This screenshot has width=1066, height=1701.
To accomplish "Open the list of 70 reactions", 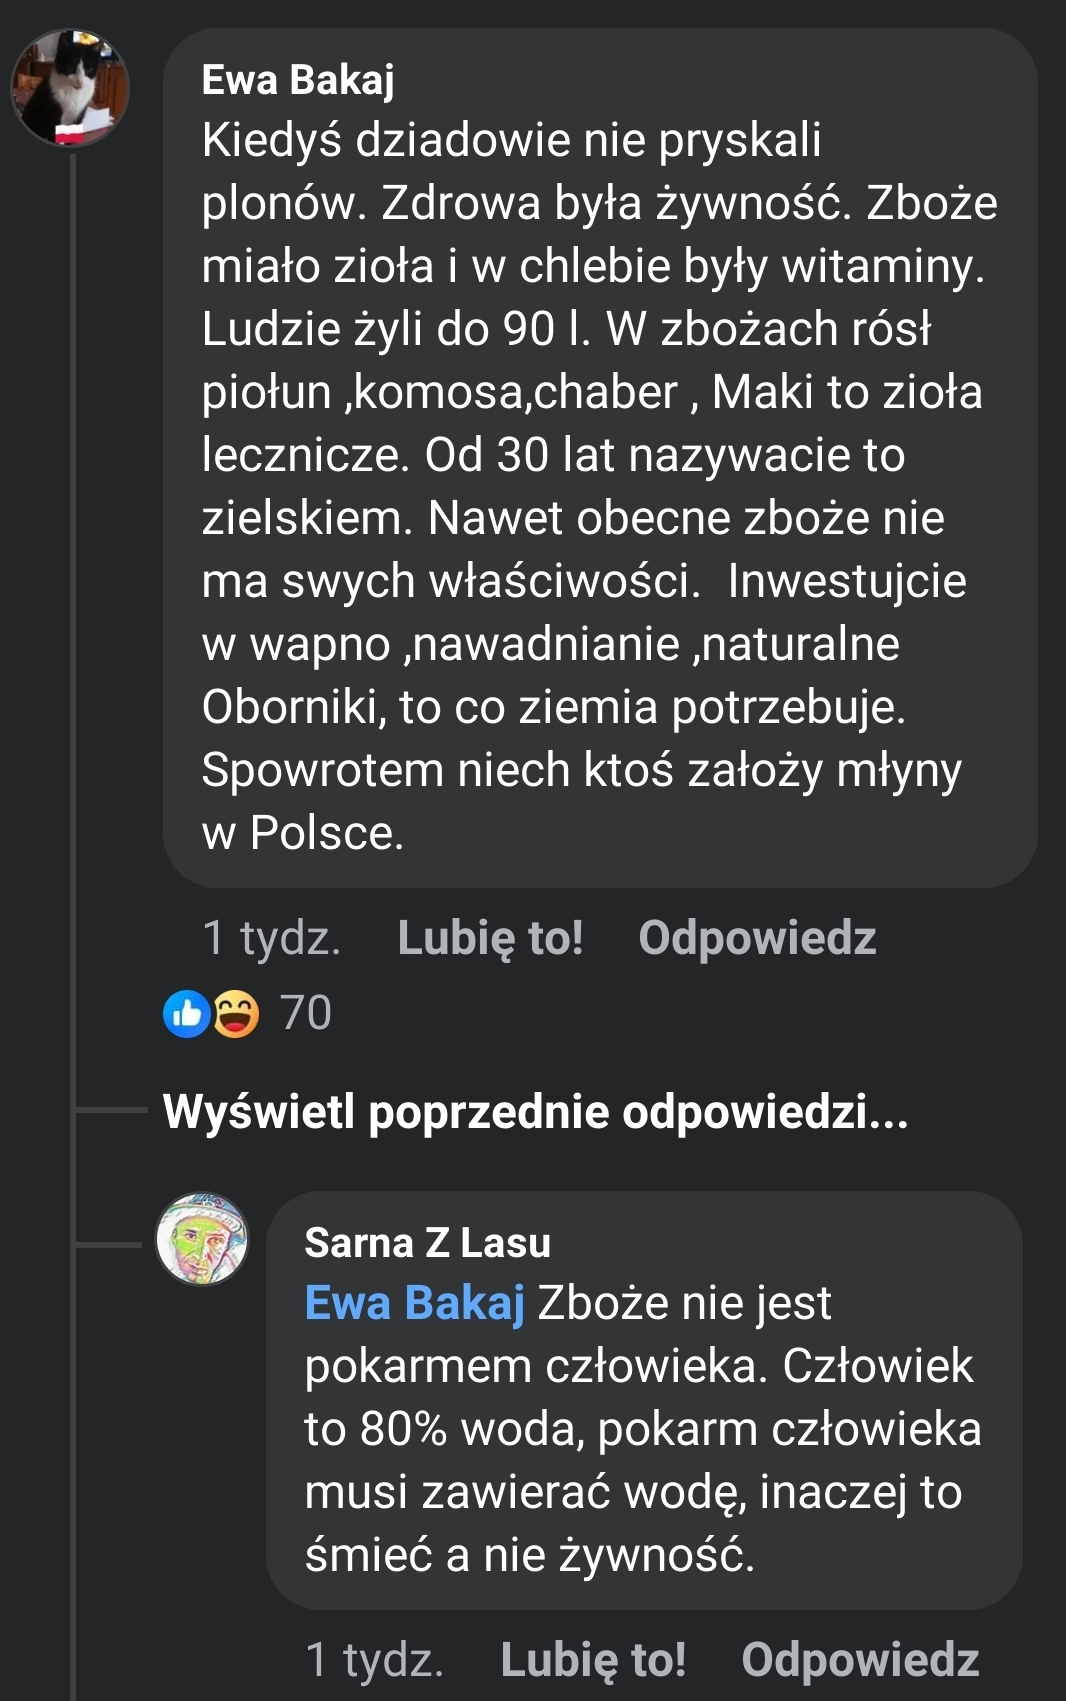I will pyautogui.click(x=306, y=1013).
